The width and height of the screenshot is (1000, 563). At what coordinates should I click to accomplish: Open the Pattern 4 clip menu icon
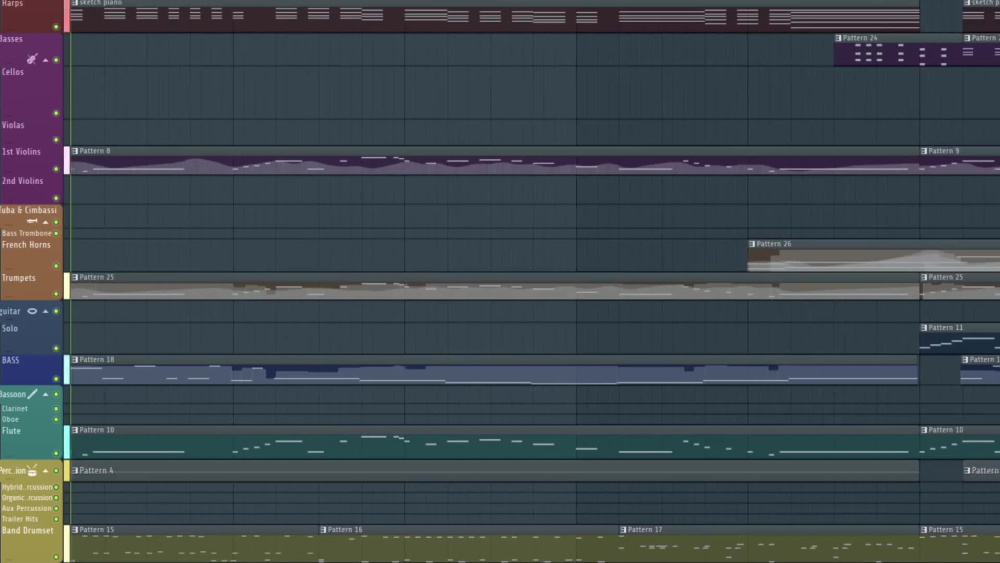pos(75,471)
